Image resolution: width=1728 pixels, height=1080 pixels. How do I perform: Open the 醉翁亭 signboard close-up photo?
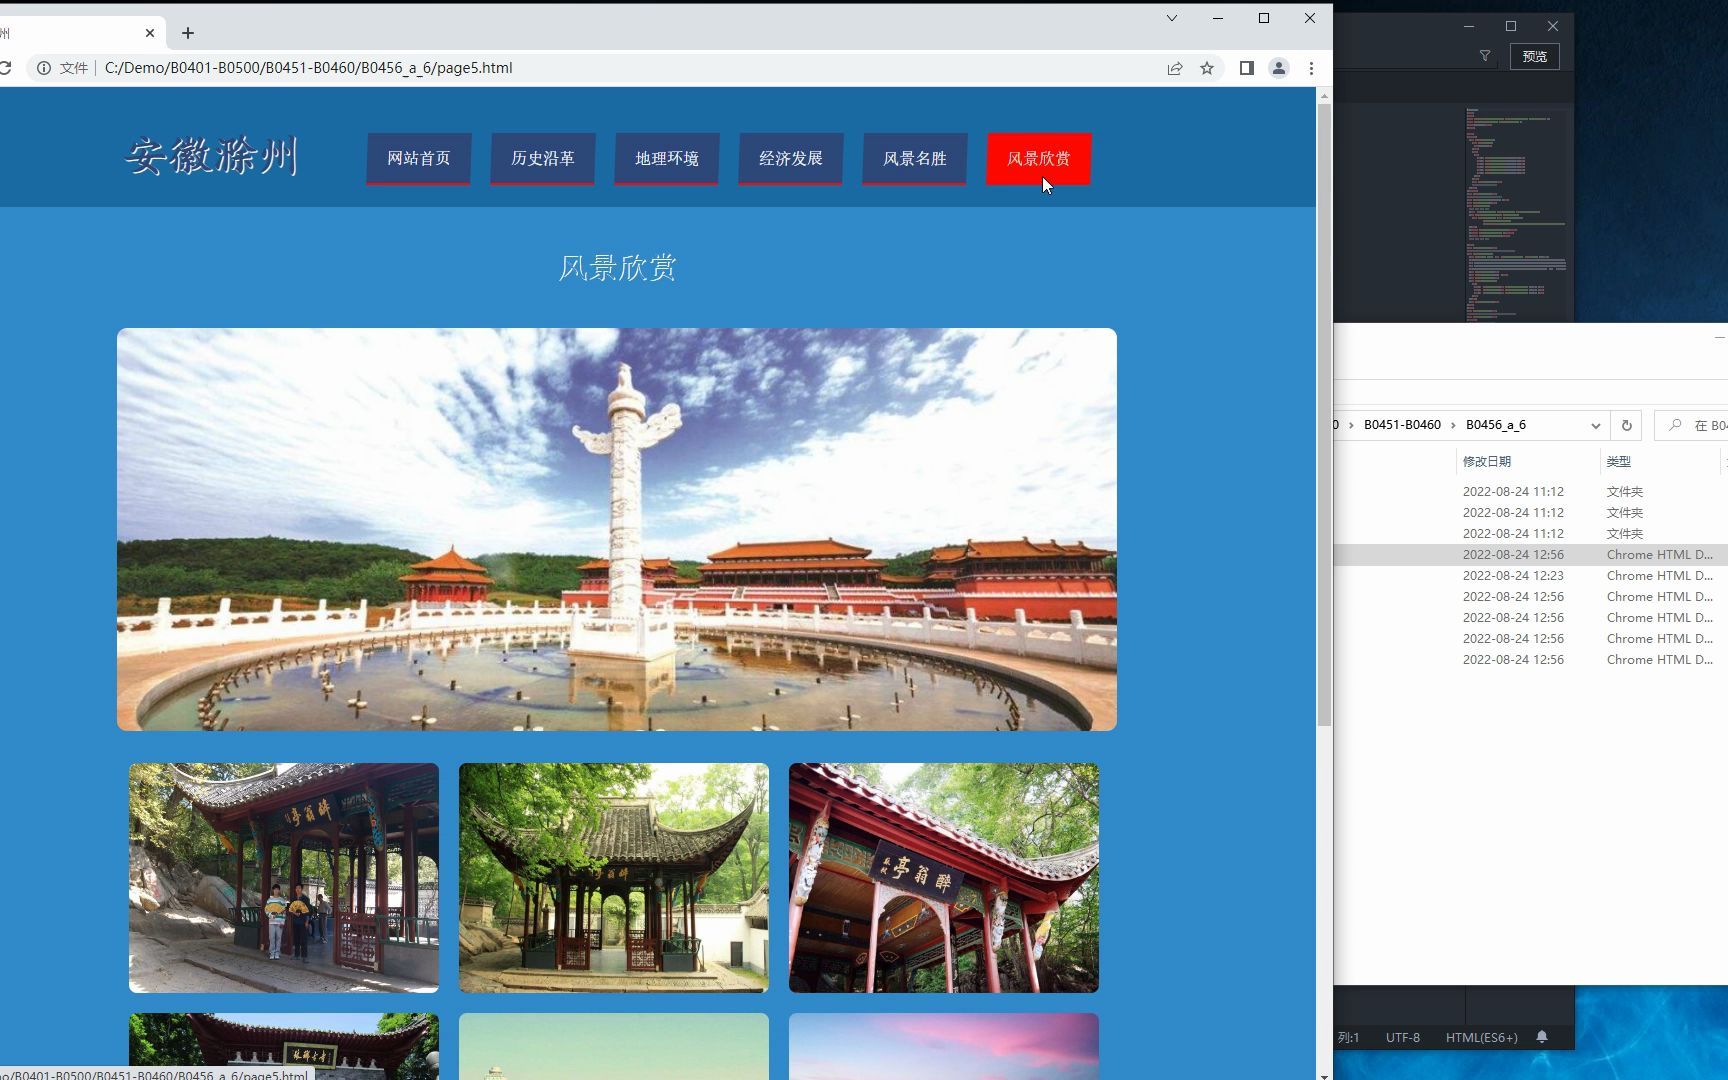pos(944,878)
